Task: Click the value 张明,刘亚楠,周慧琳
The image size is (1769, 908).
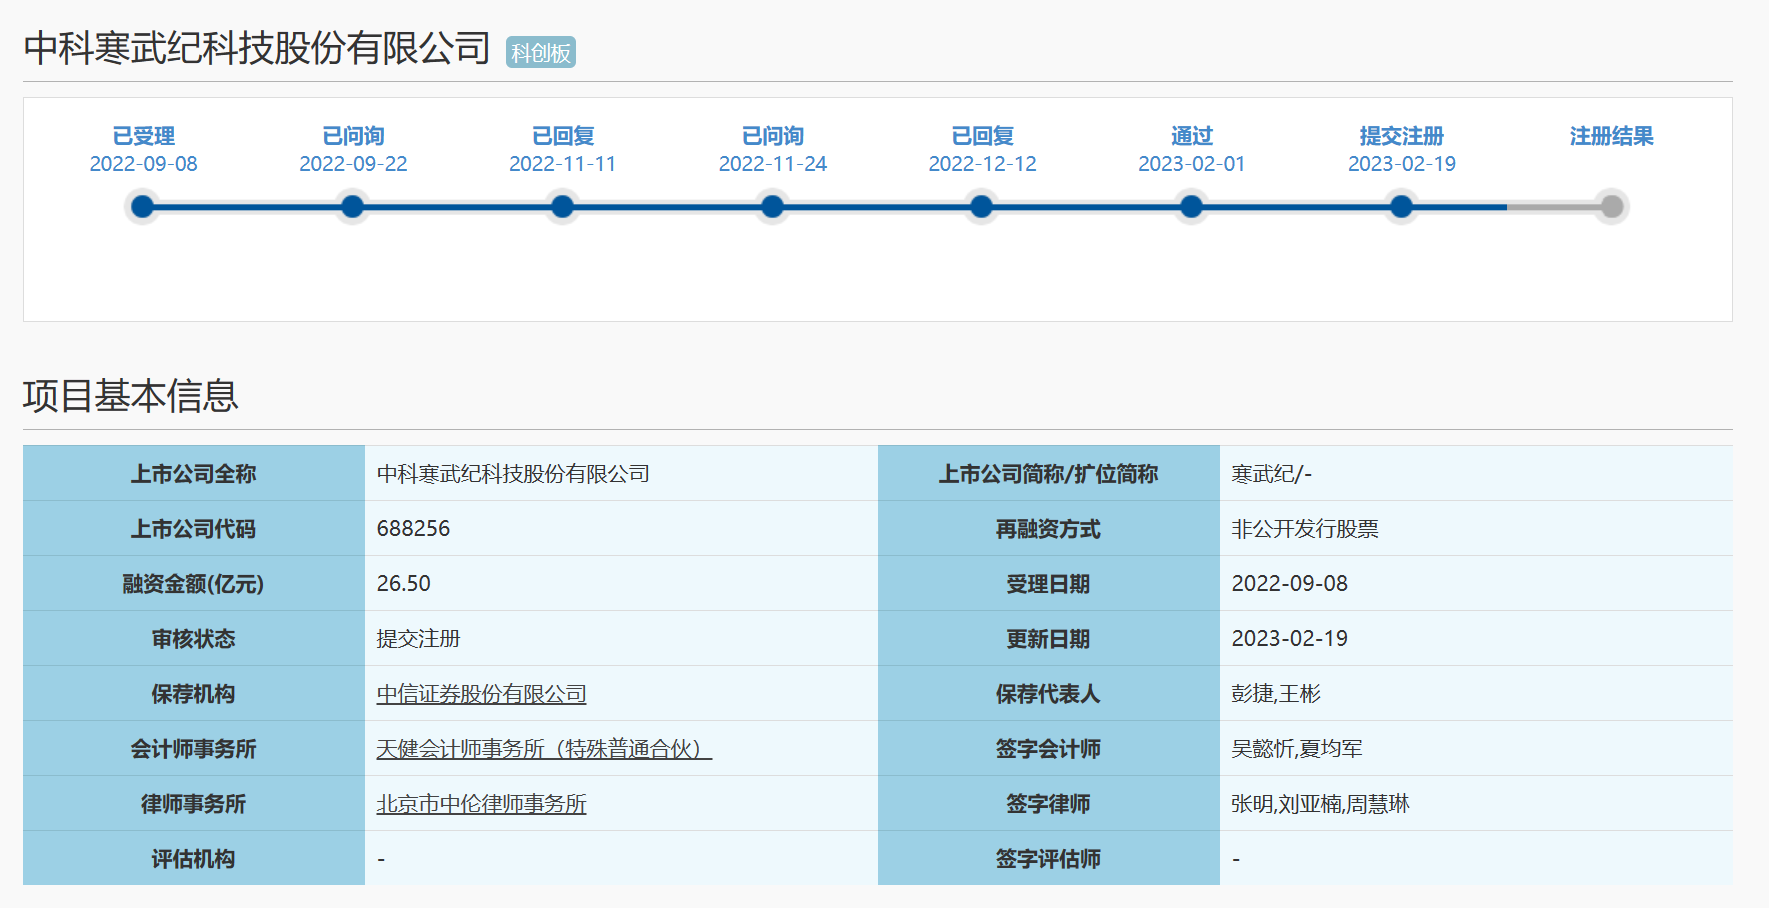Action: [1320, 804]
